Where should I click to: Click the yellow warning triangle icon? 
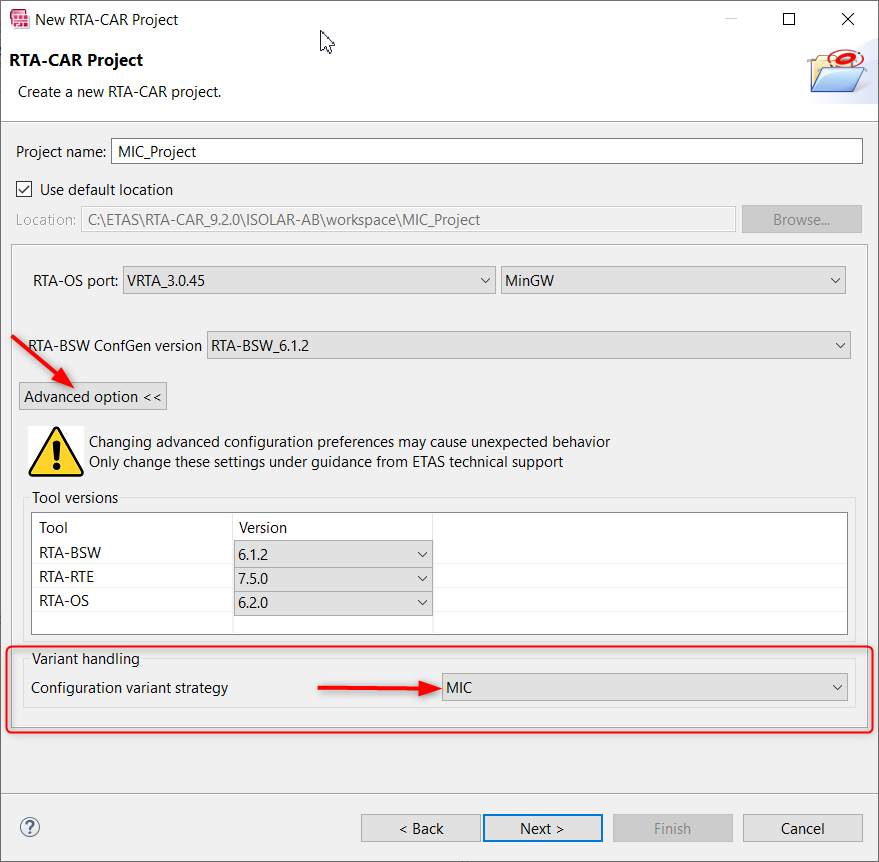[x=55, y=452]
